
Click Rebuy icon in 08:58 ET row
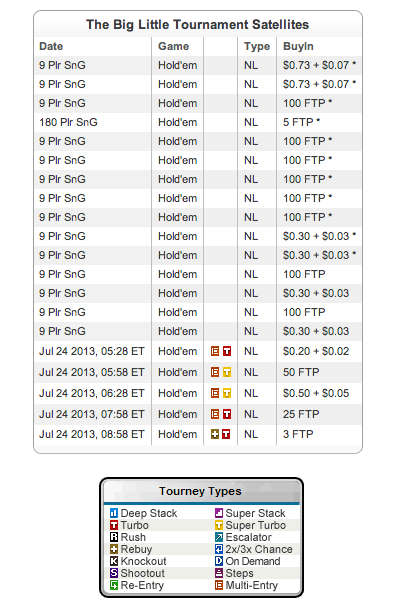pos(215,434)
